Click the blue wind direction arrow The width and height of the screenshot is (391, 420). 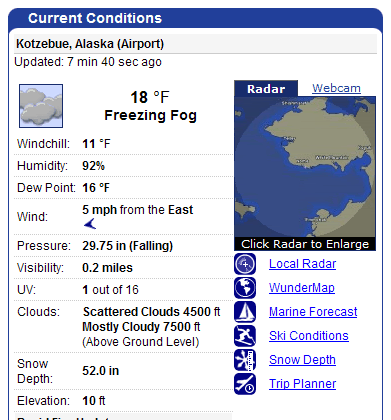pyautogui.click(x=90, y=224)
